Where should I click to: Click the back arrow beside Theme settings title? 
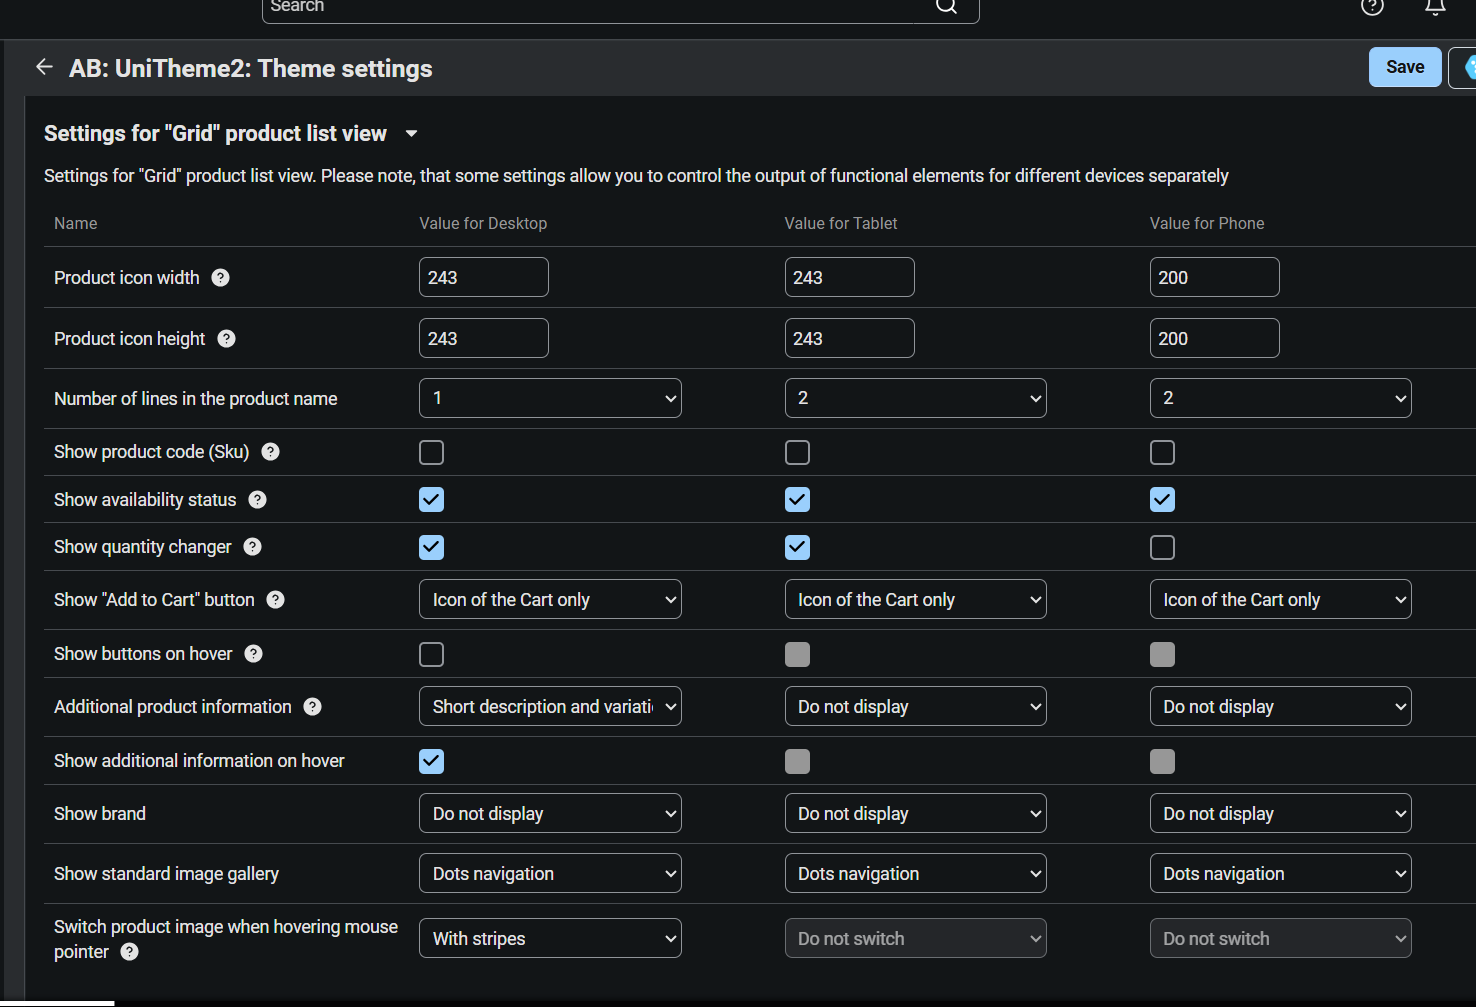[x=44, y=67]
